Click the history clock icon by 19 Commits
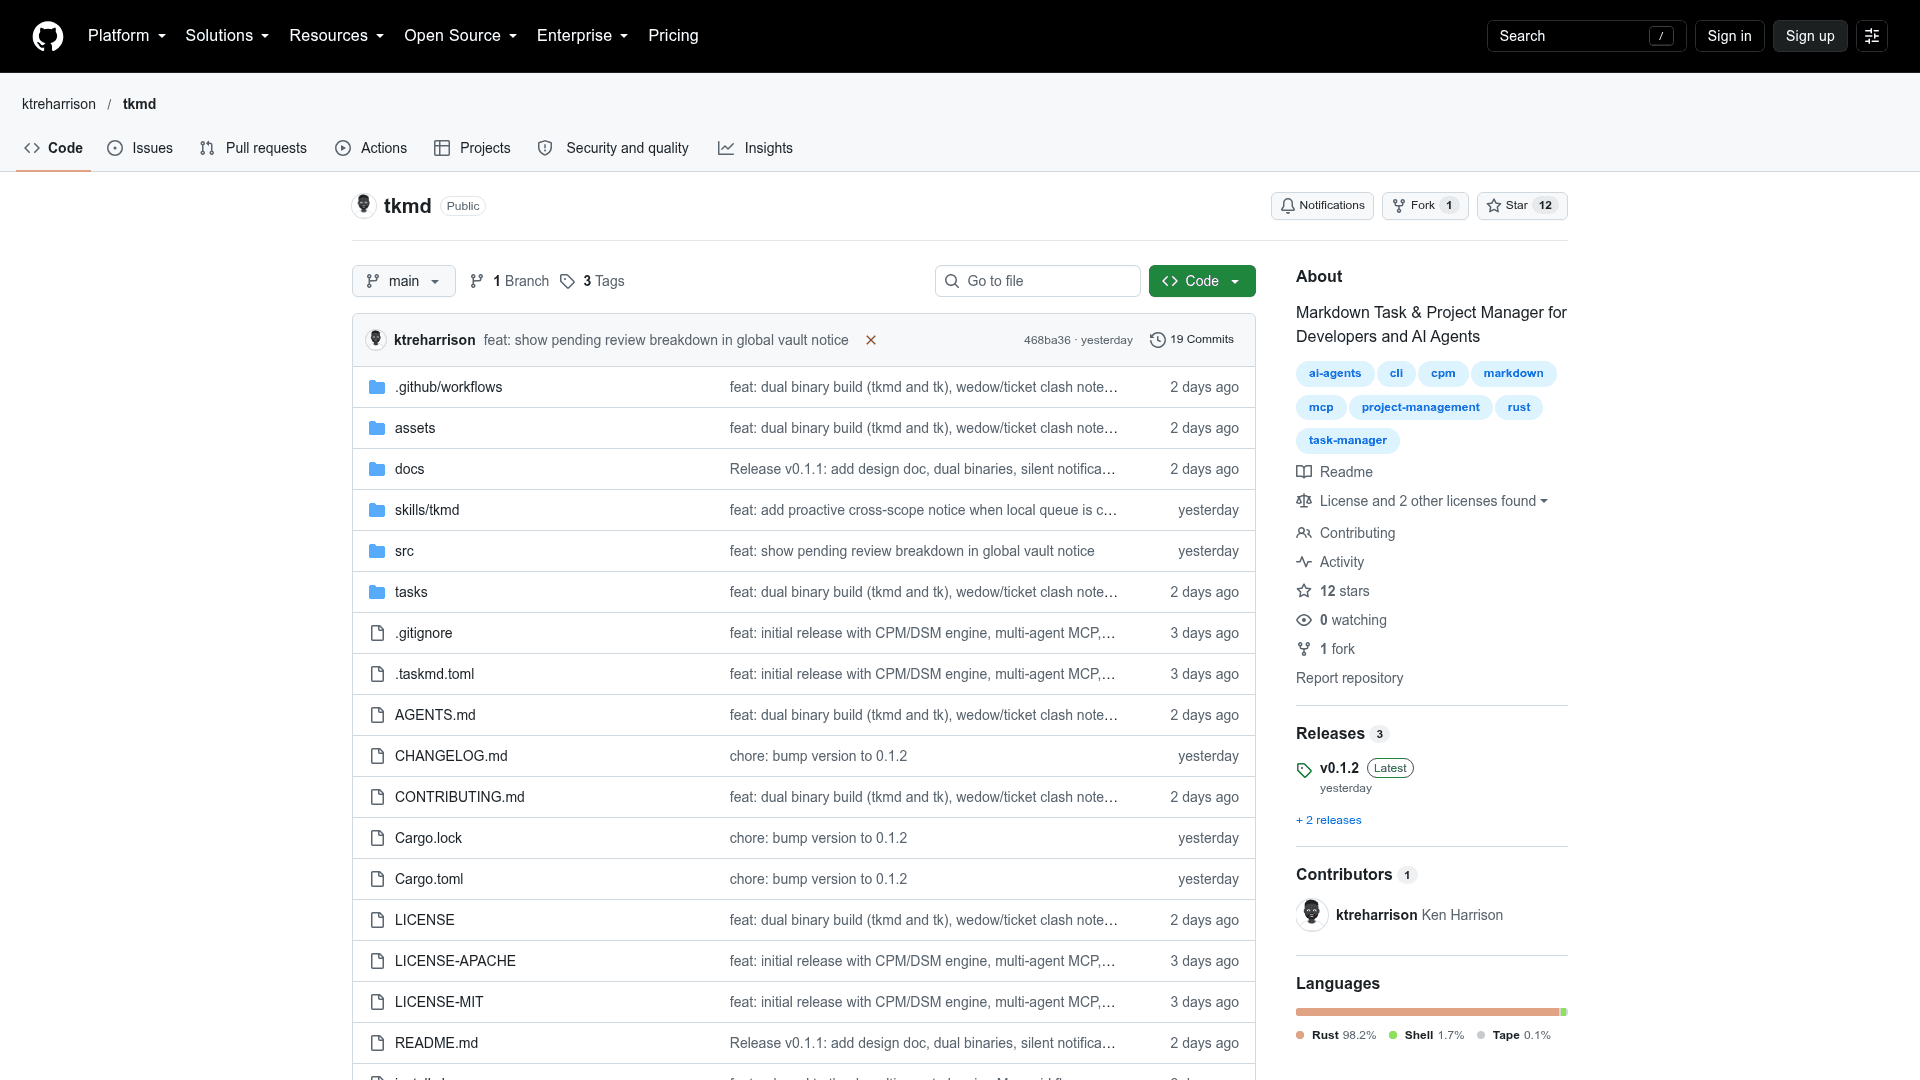This screenshot has height=1080, width=1920. coord(1158,340)
